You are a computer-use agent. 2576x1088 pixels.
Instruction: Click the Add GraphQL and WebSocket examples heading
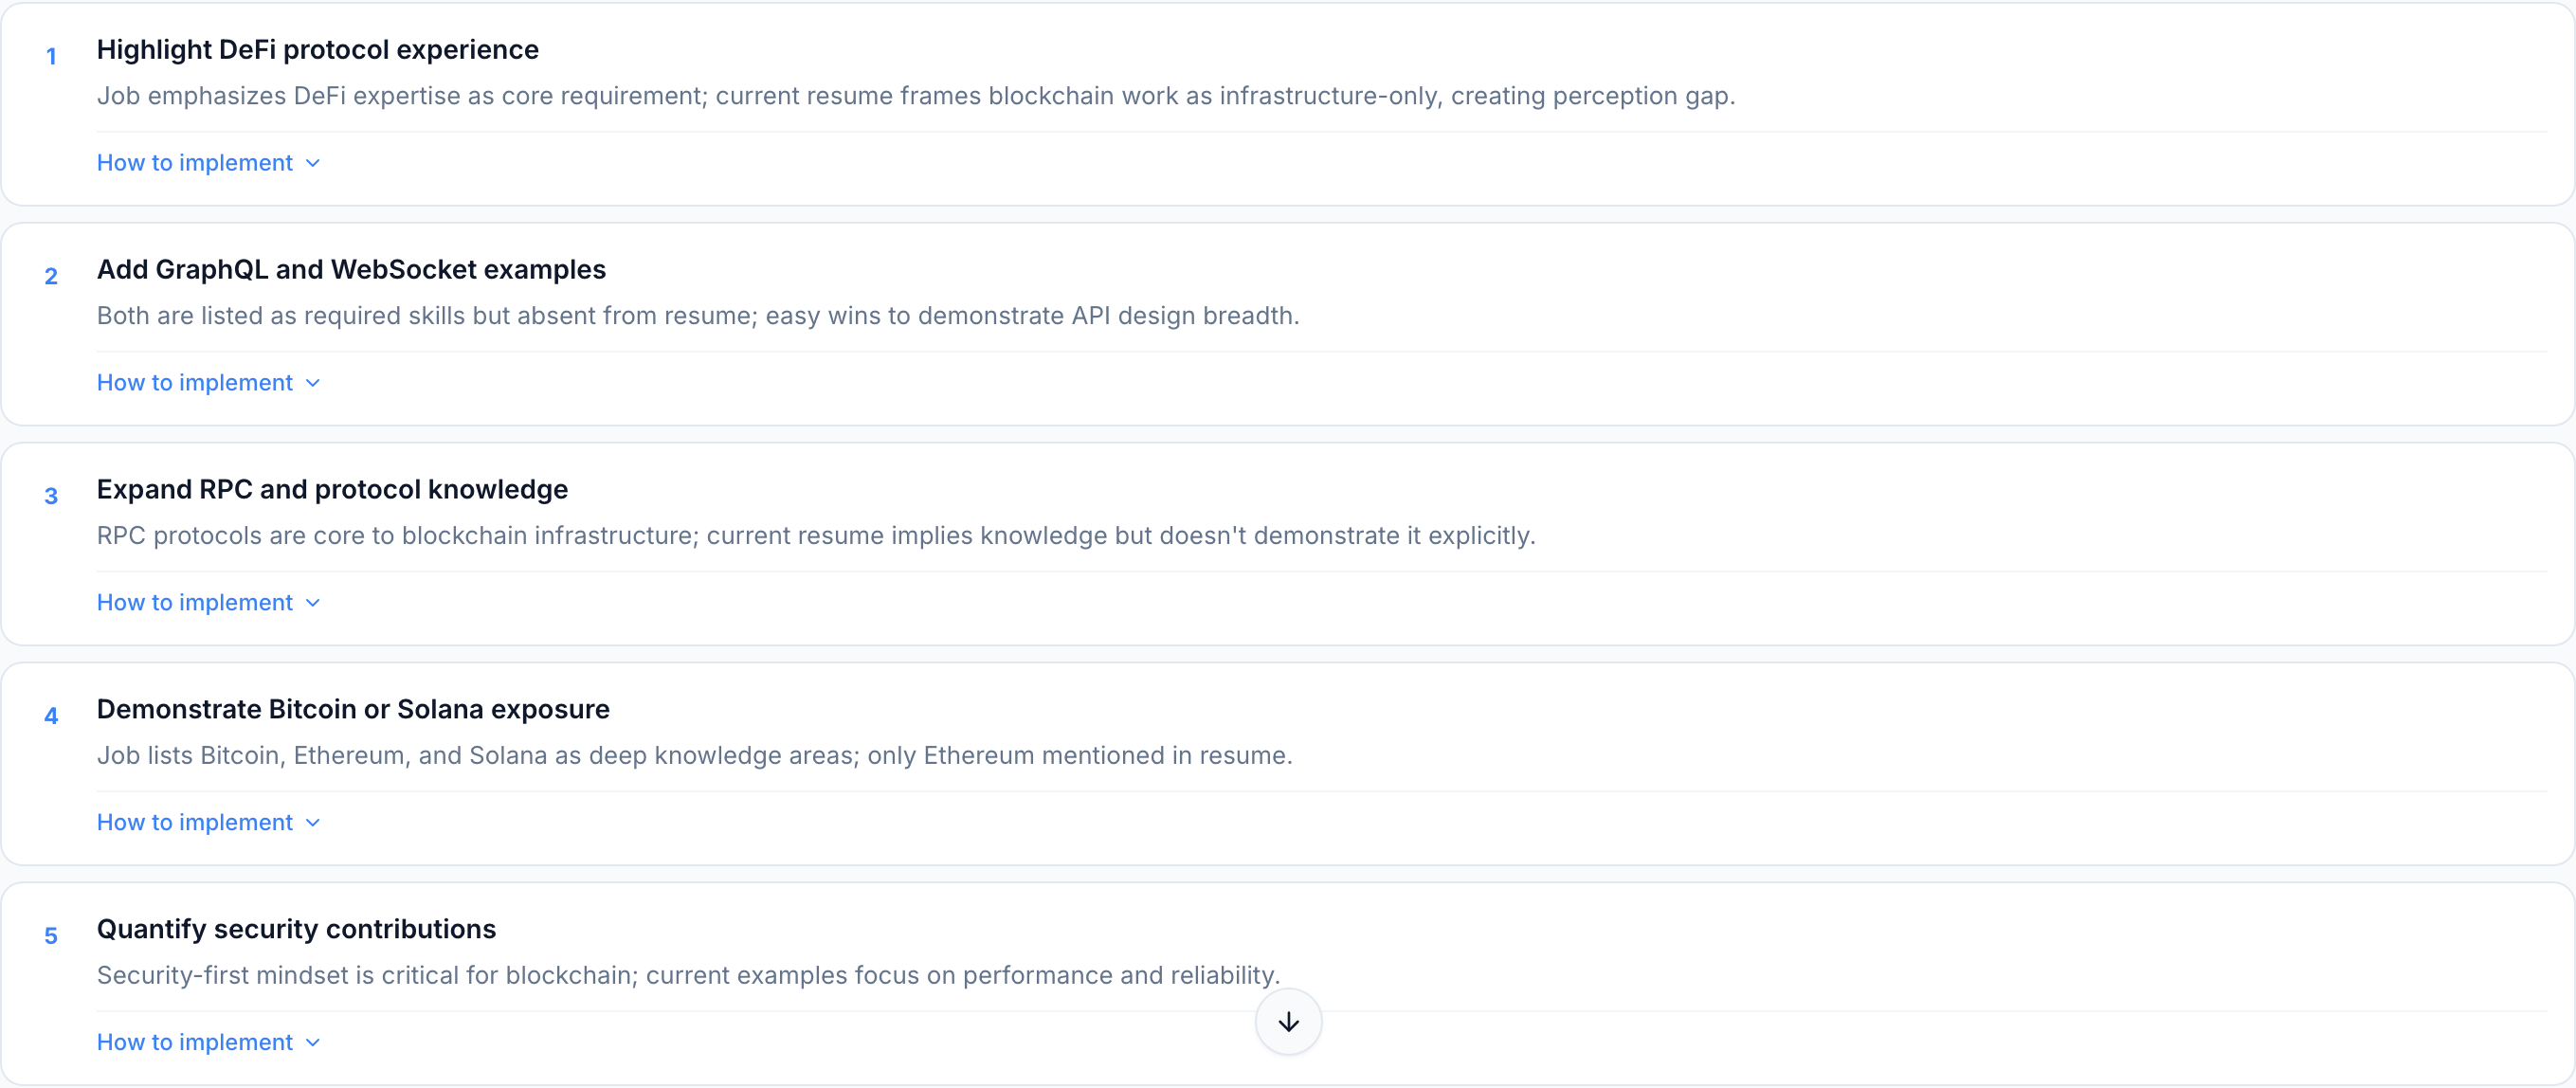[x=351, y=269]
